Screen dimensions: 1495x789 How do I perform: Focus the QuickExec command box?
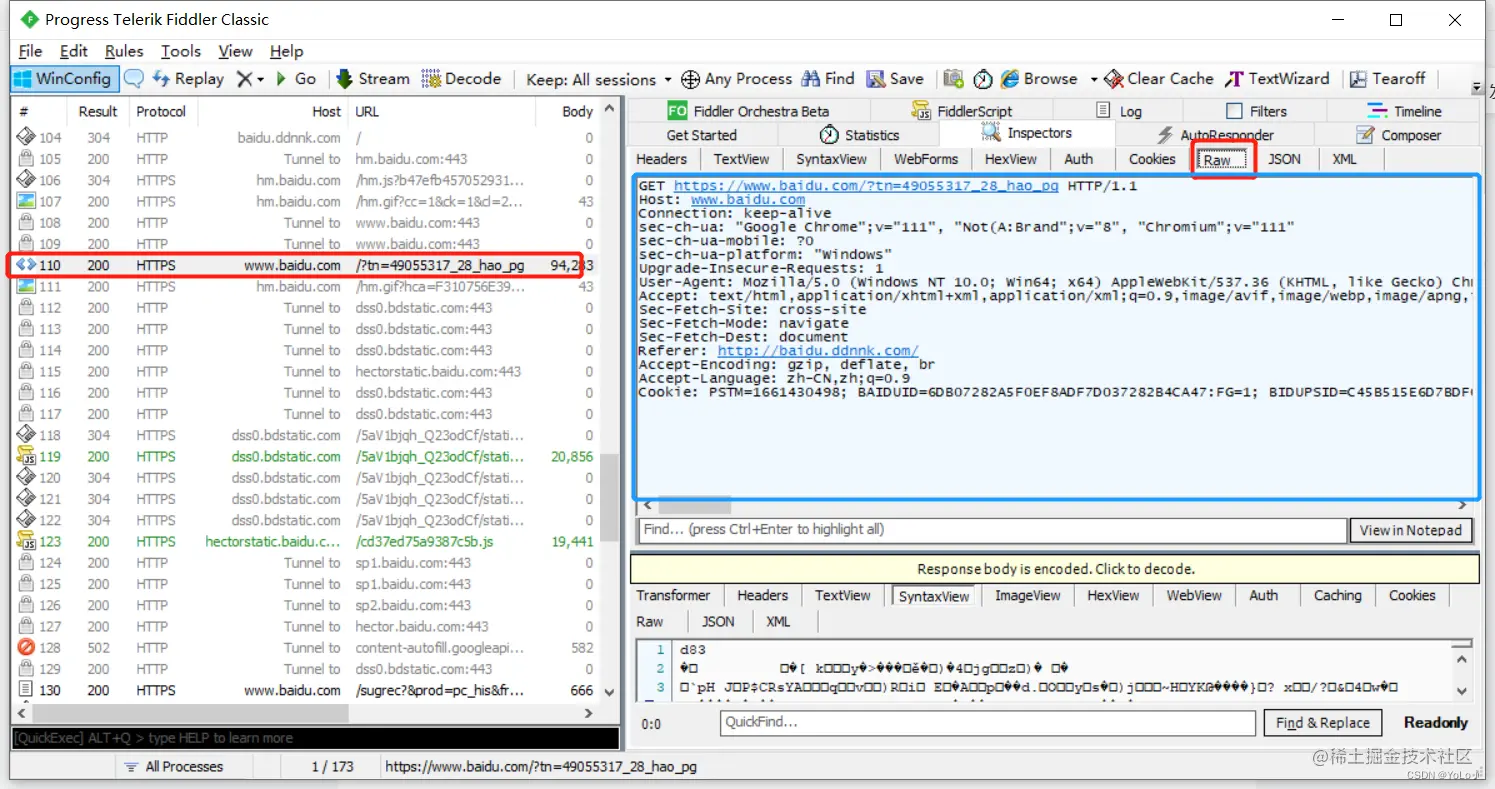tap(315, 738)
